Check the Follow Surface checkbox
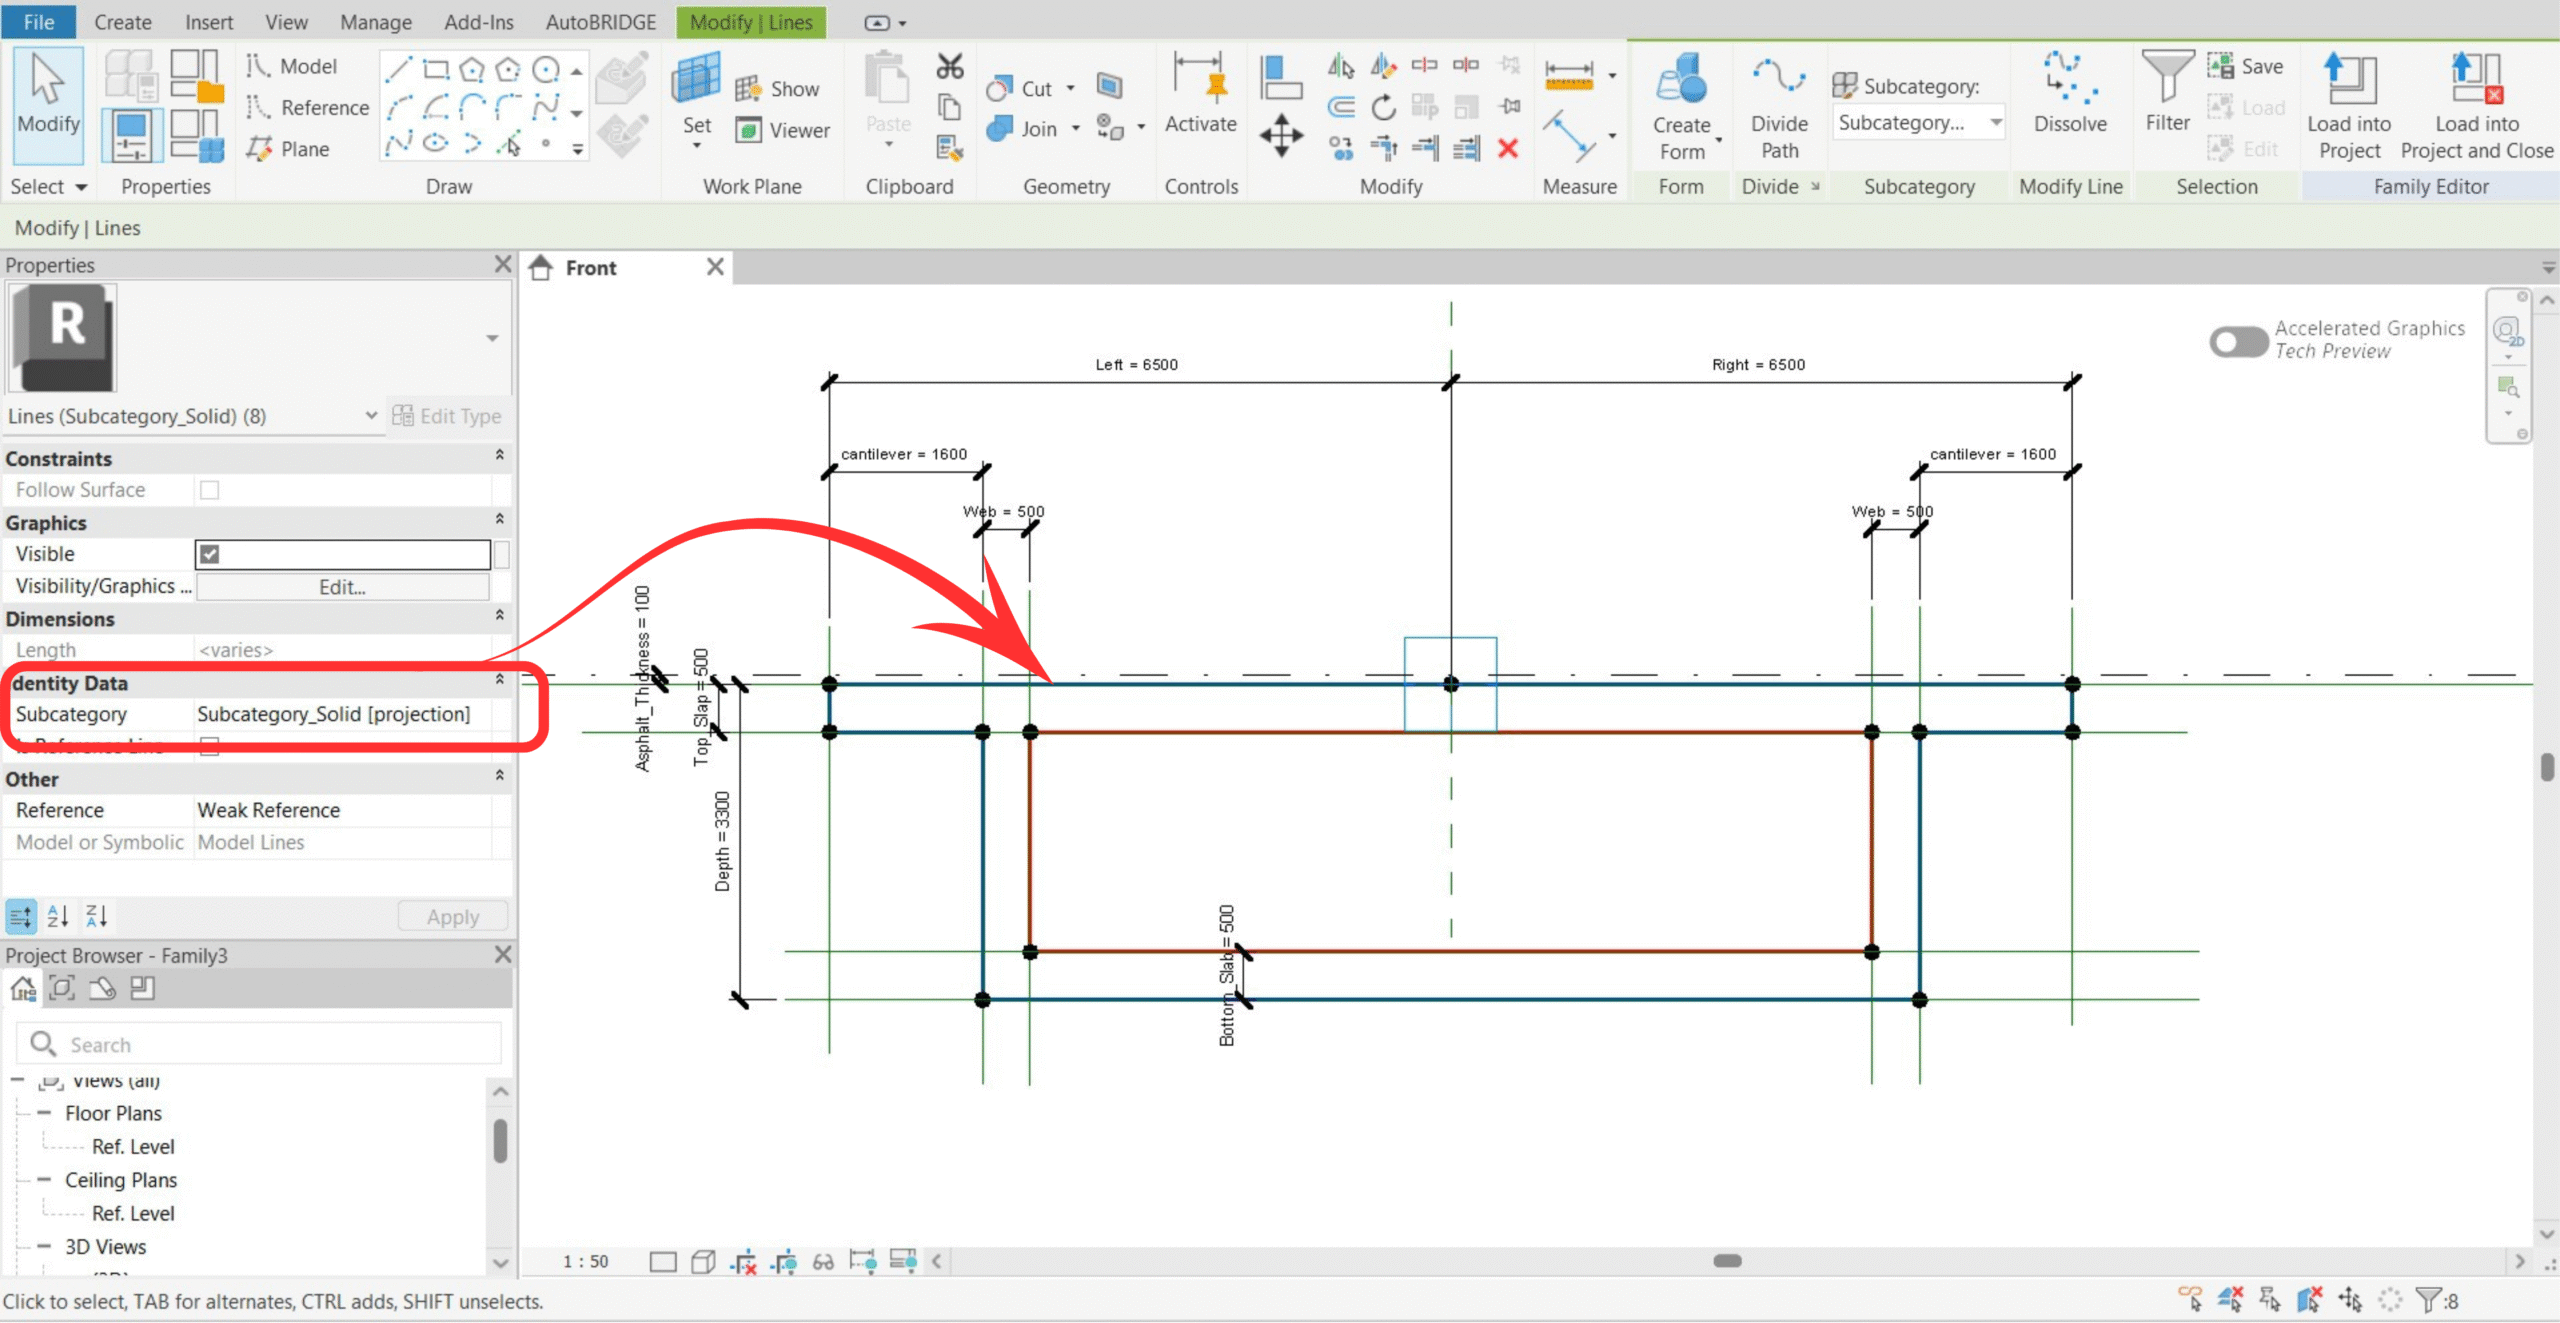 click(x=209, y=490)
